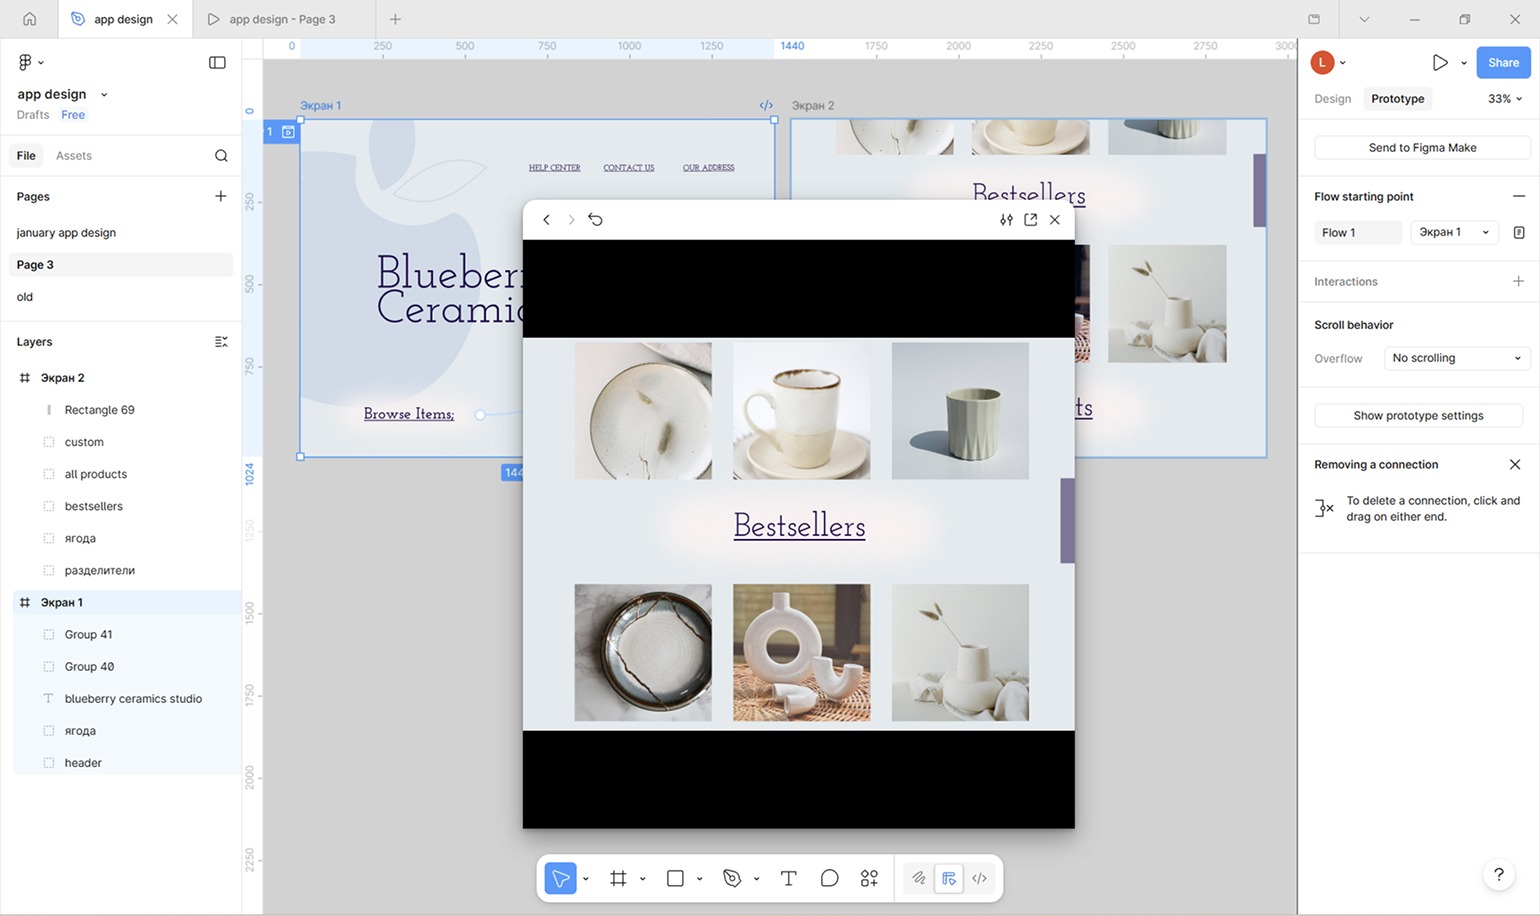Click the purple scrollbar in preview window

pyautogui.click(x=1067, y=520)
